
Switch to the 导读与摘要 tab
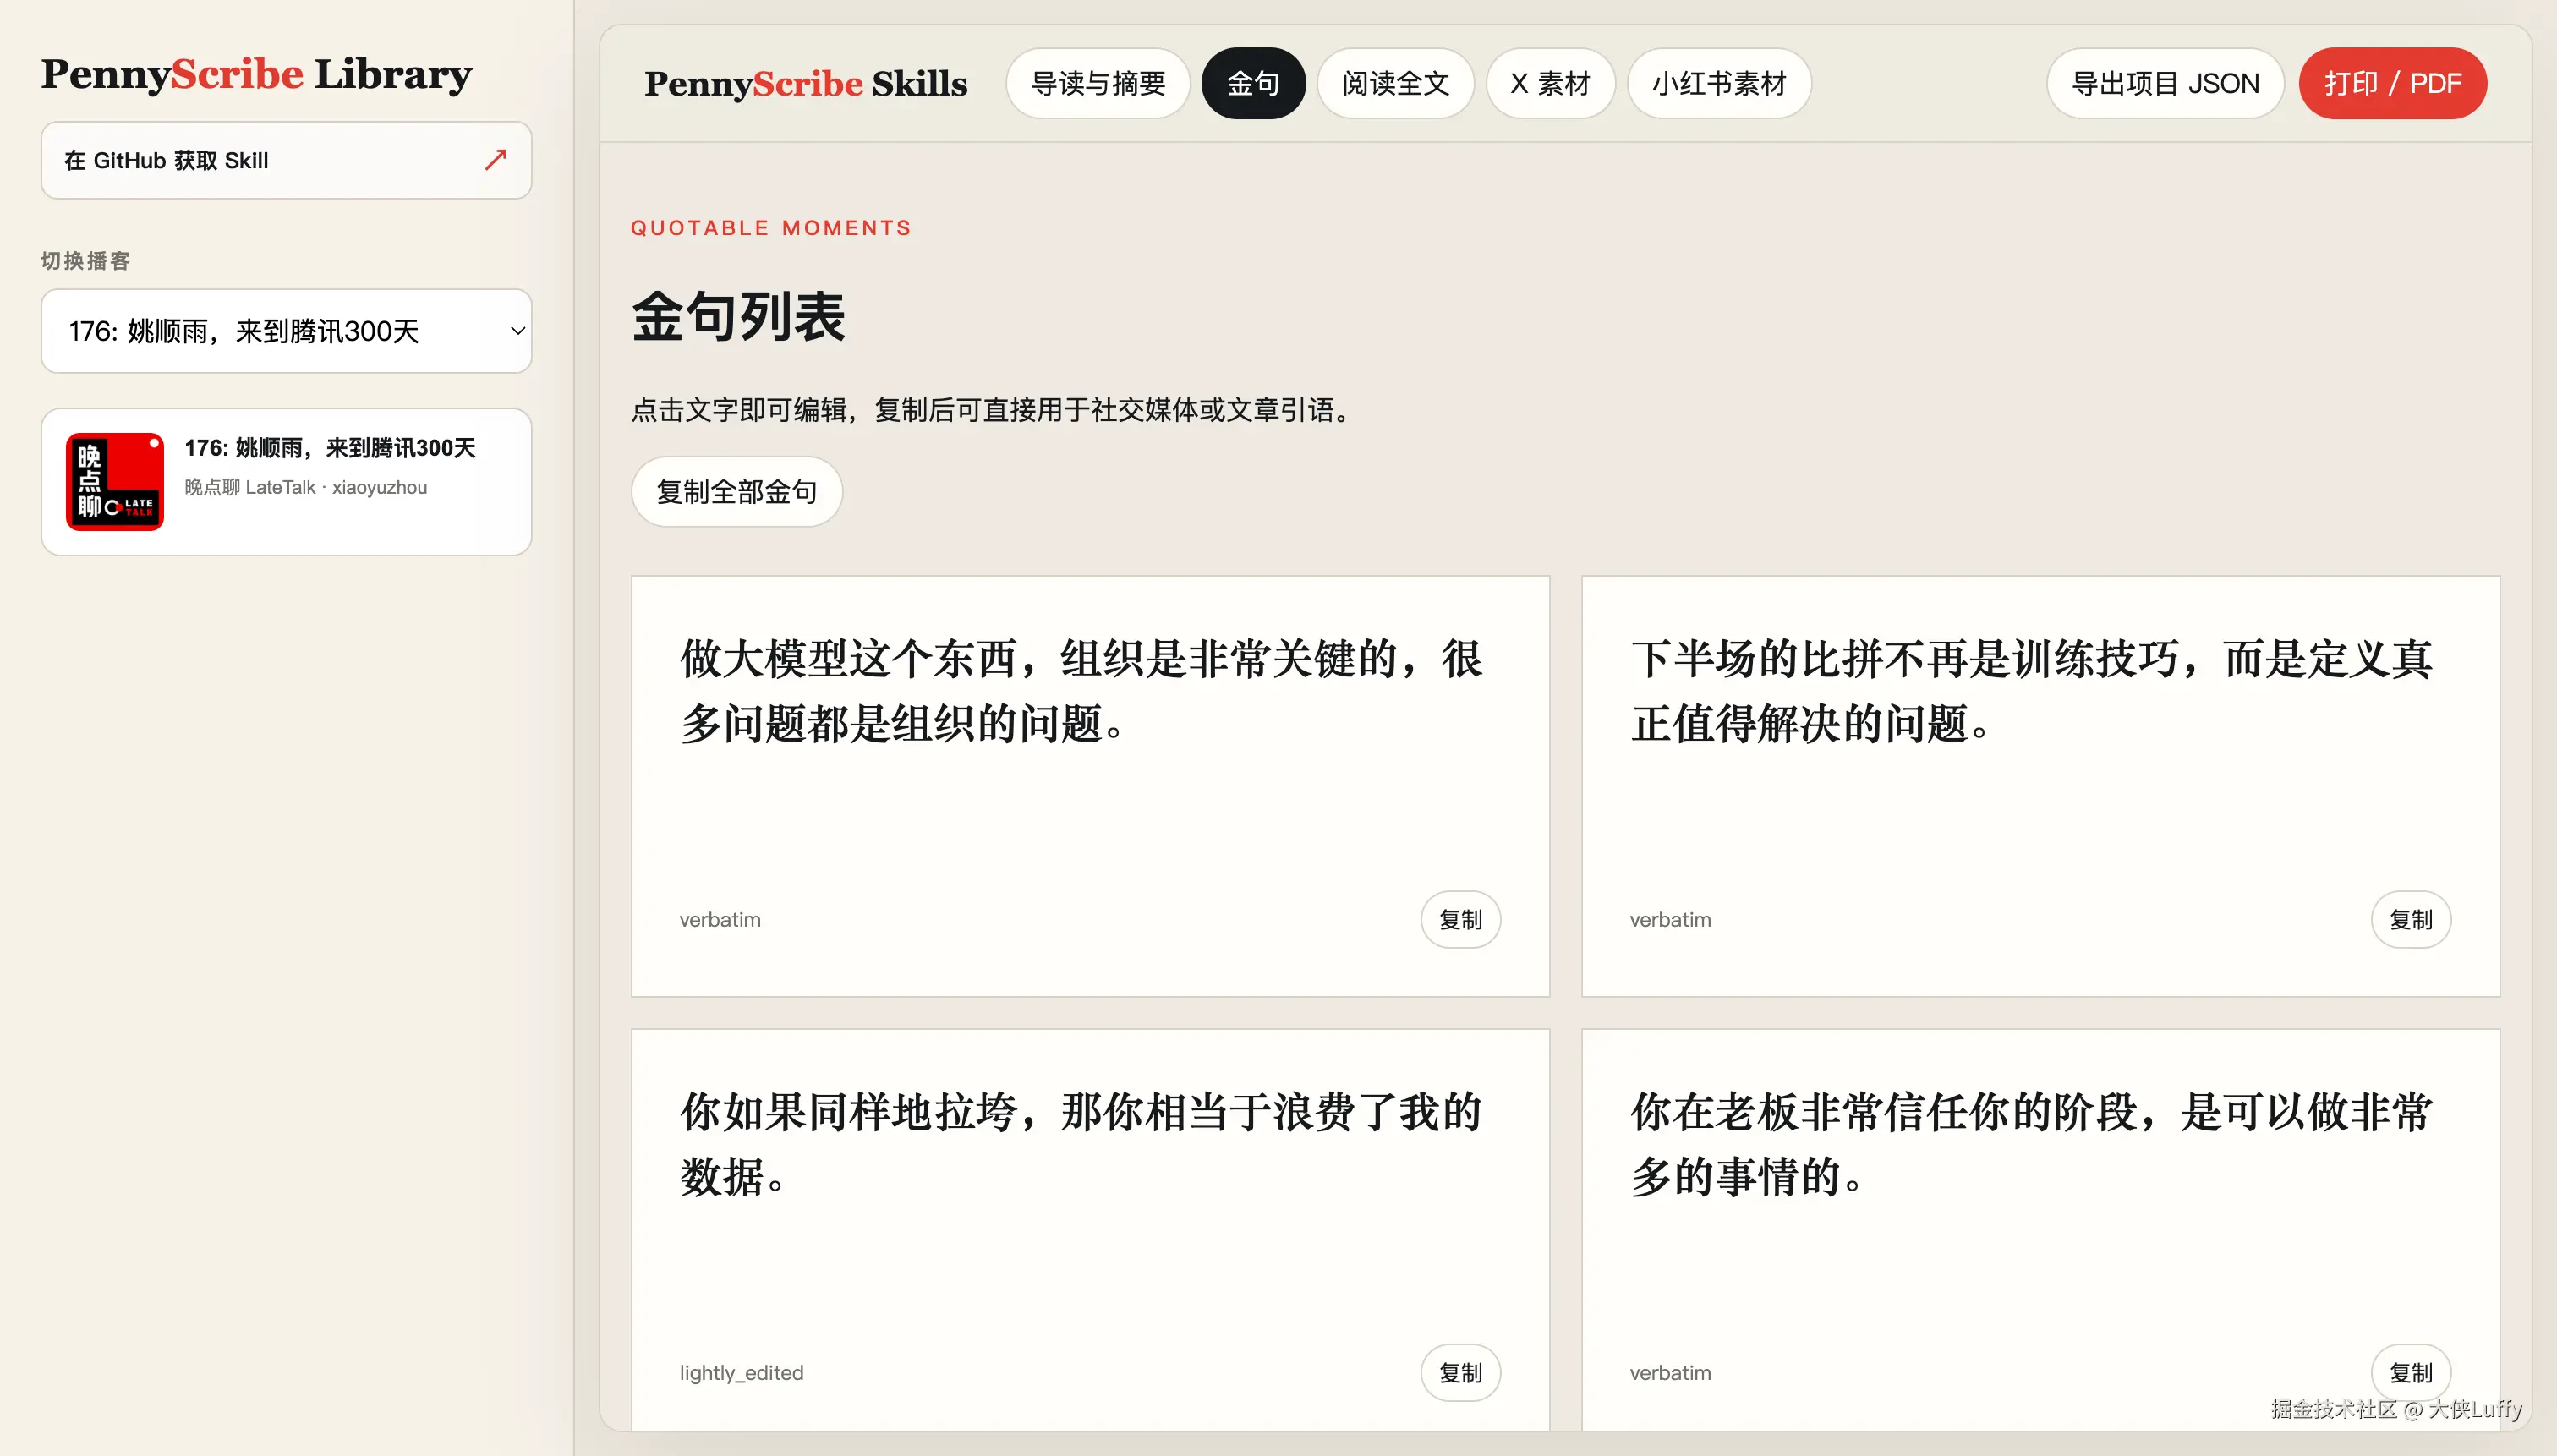coord(1098,83)
